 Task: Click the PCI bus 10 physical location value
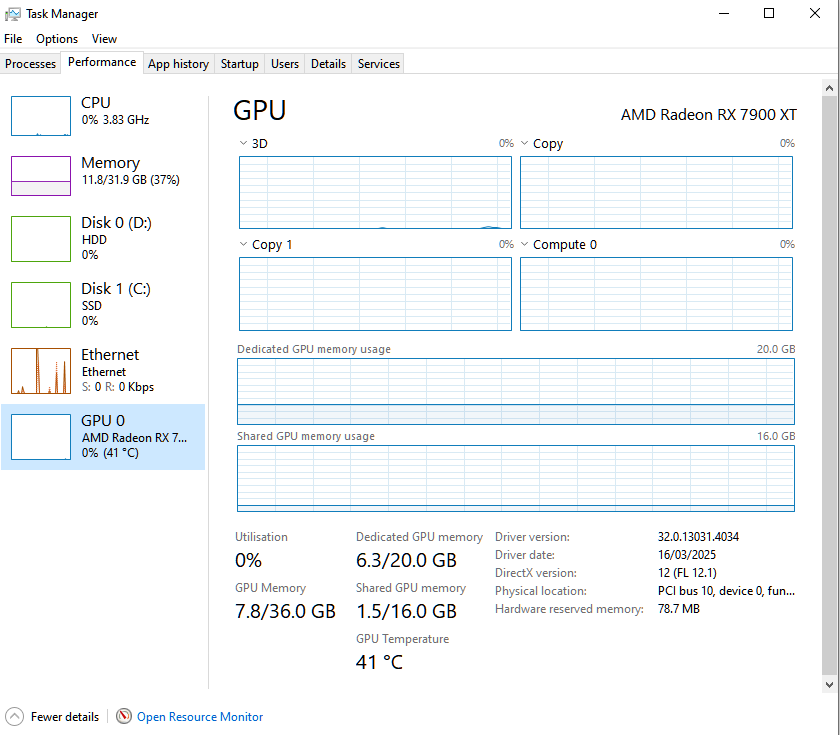tap(726, 591)
